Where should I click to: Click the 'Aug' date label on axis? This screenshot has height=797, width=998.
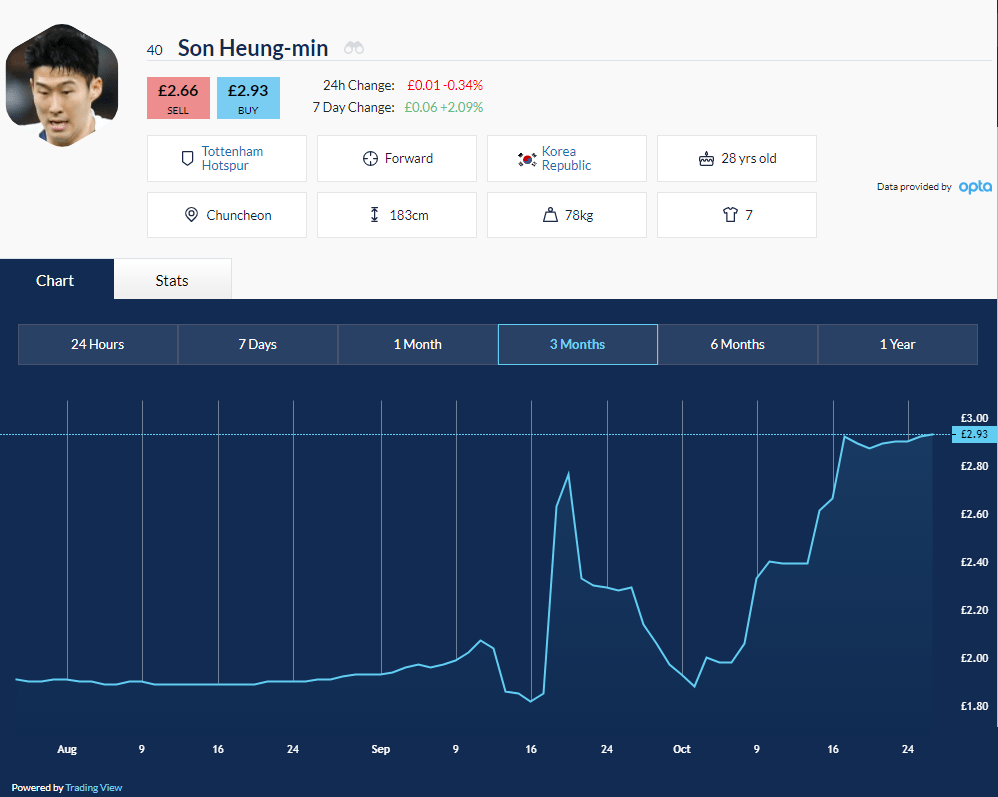pyautogui.click(x=67, y=749)
